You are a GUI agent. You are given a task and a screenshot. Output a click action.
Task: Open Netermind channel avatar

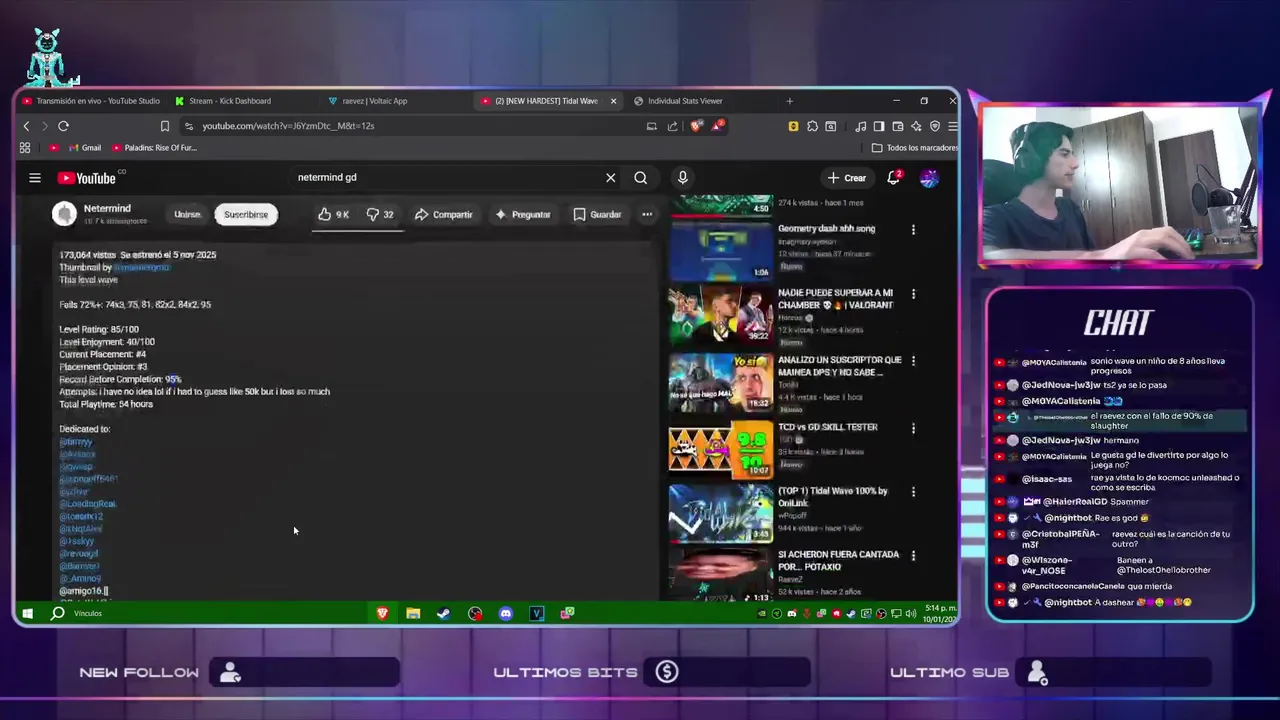(64, 214)
